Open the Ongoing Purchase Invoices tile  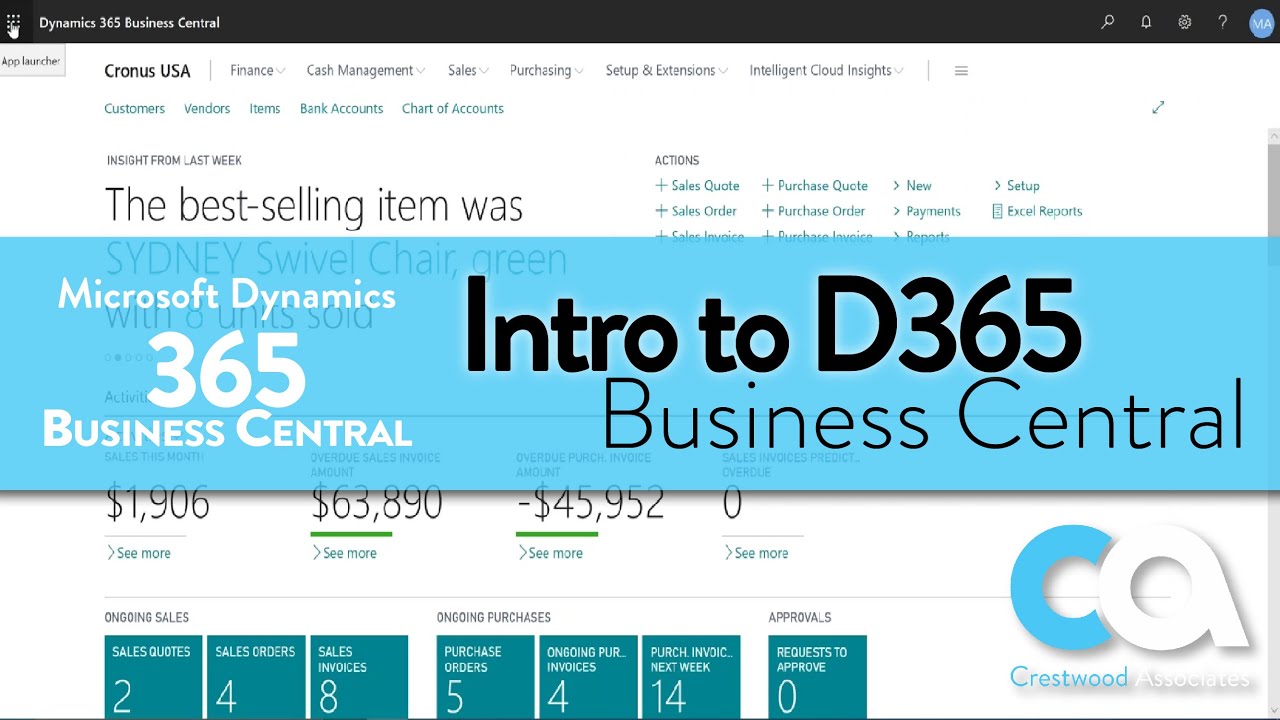pos(588,677)
